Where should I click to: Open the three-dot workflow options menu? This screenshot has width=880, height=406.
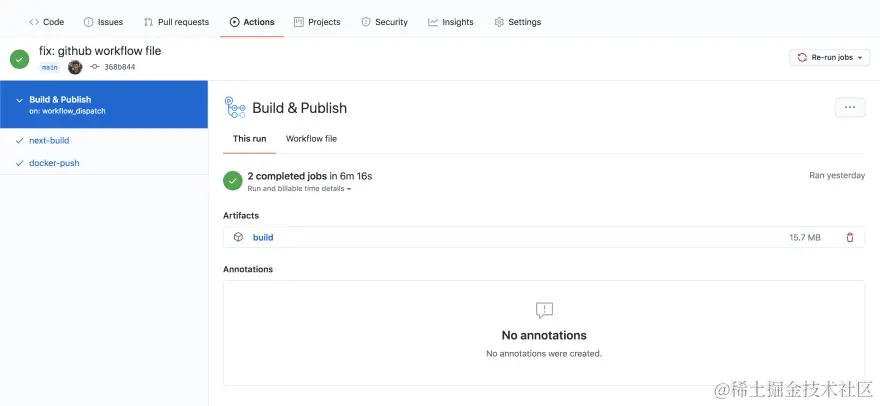(x=850, y=107)
